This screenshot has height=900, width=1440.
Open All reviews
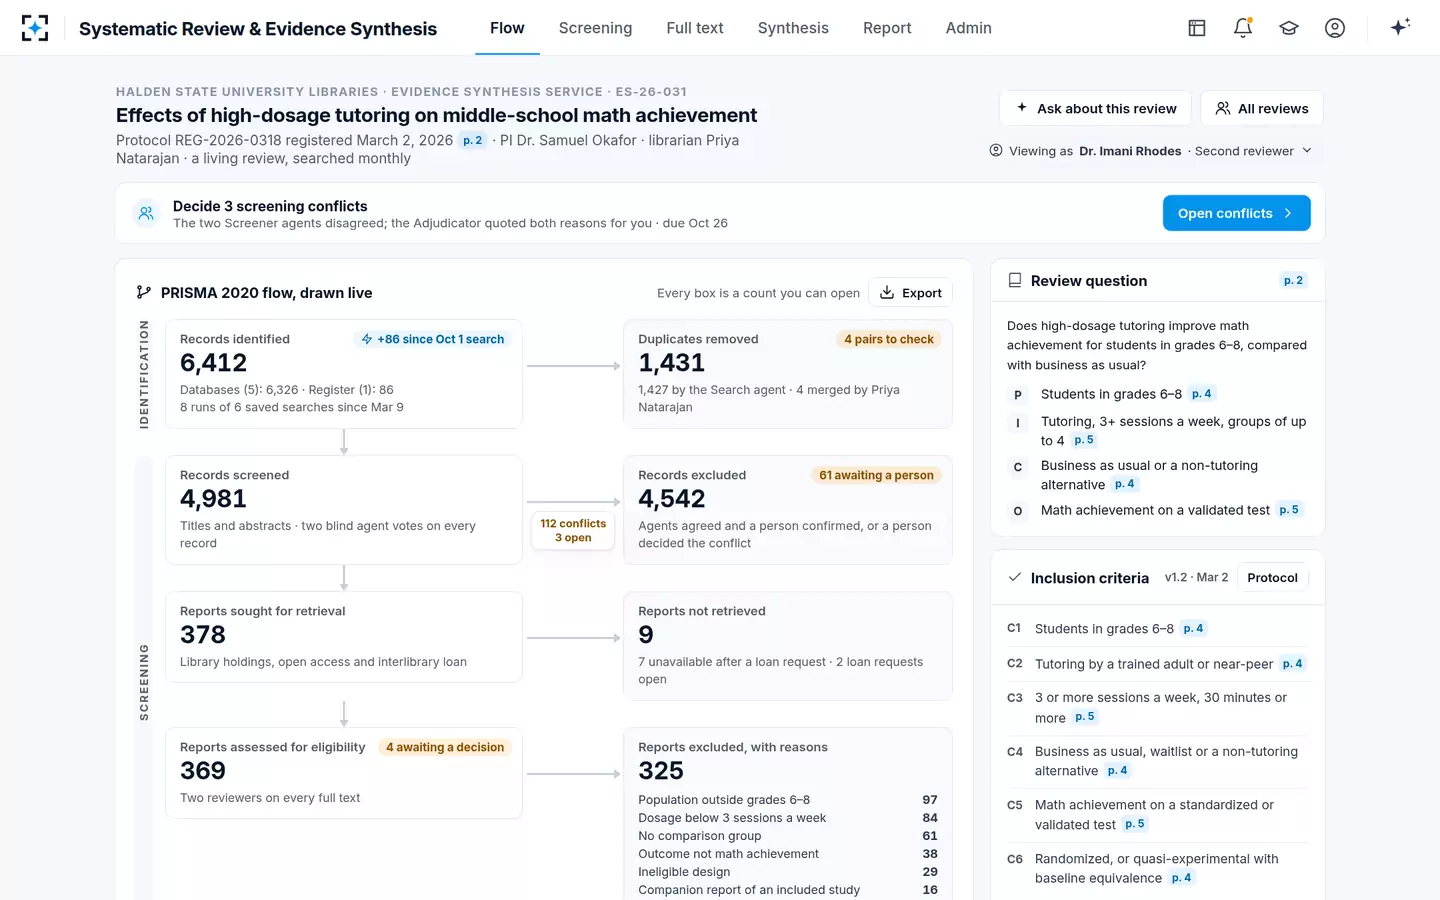click(1262, 108)
